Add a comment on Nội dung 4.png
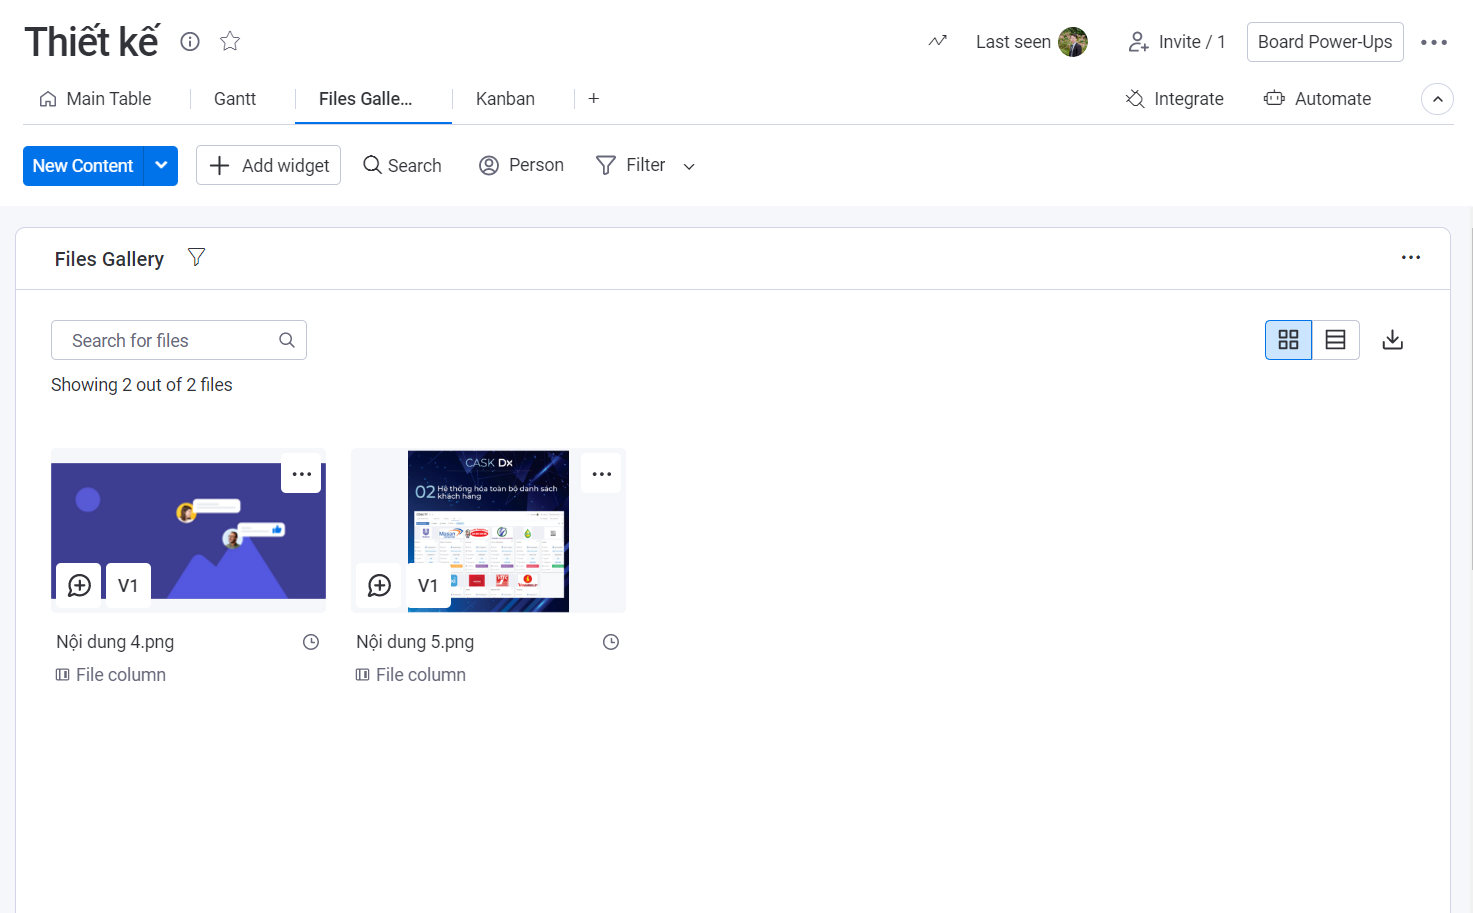This screenshot has height=913, width=1473. point(79,585)
